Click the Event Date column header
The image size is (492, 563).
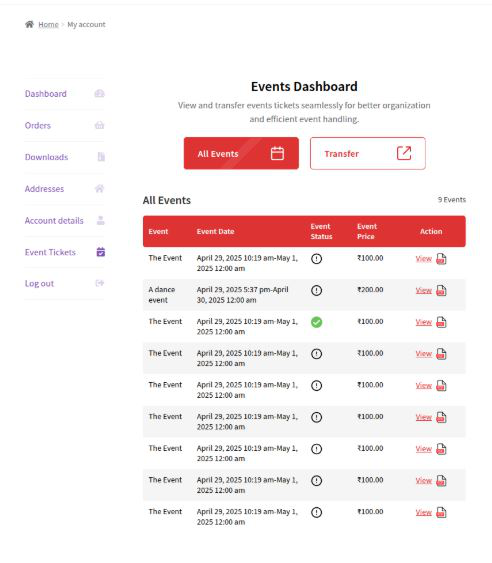tap(215, 232)
